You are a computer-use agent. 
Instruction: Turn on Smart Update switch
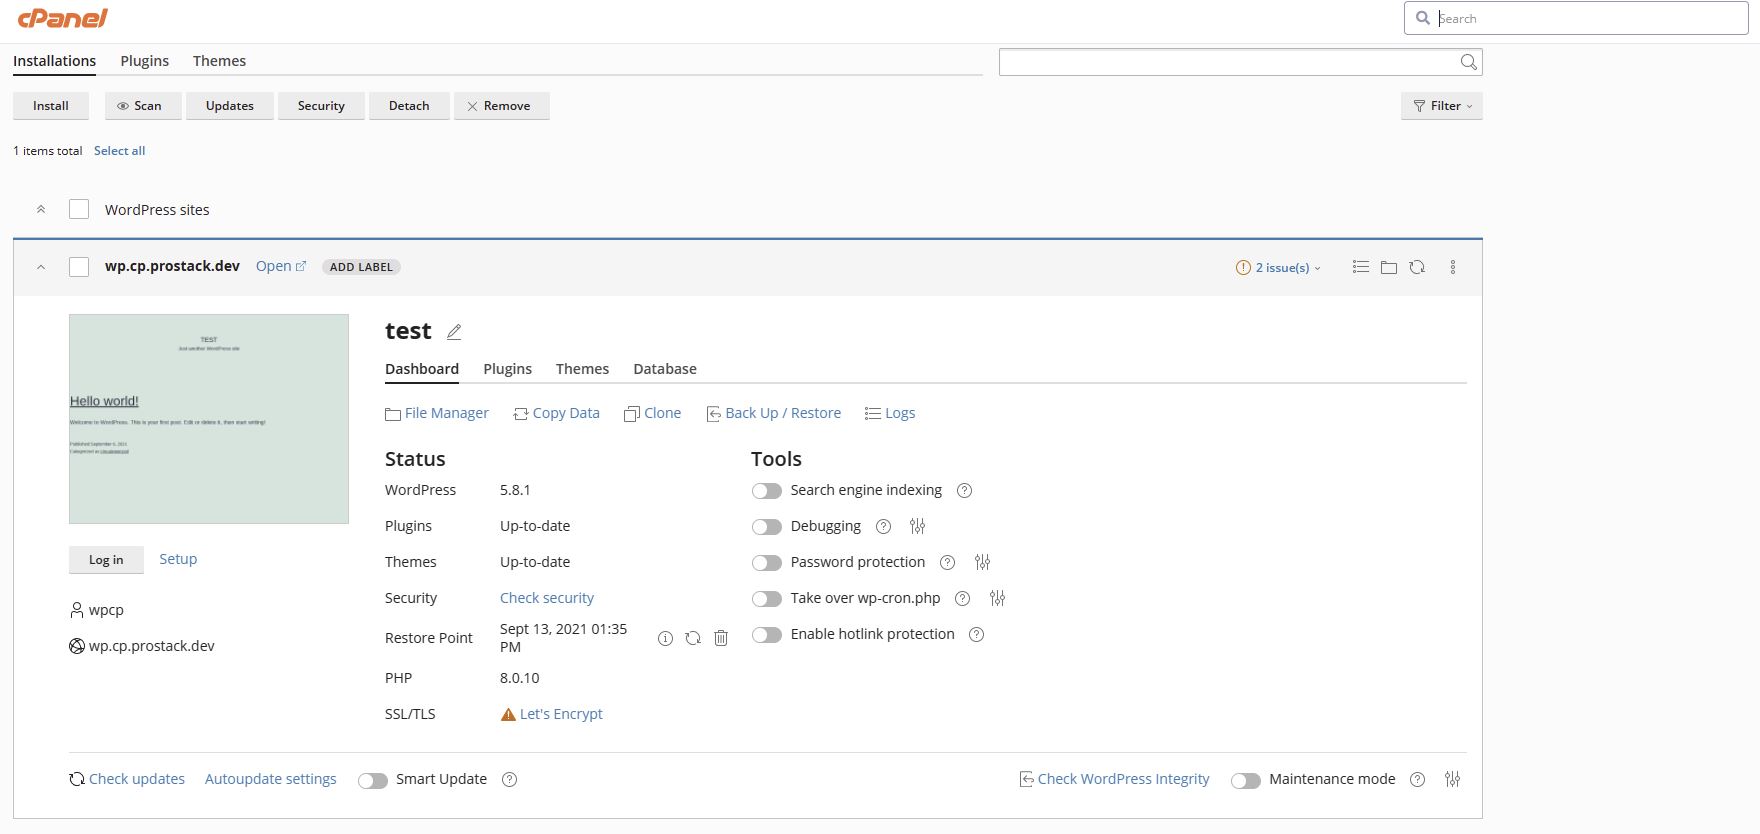tap(373, 780)
